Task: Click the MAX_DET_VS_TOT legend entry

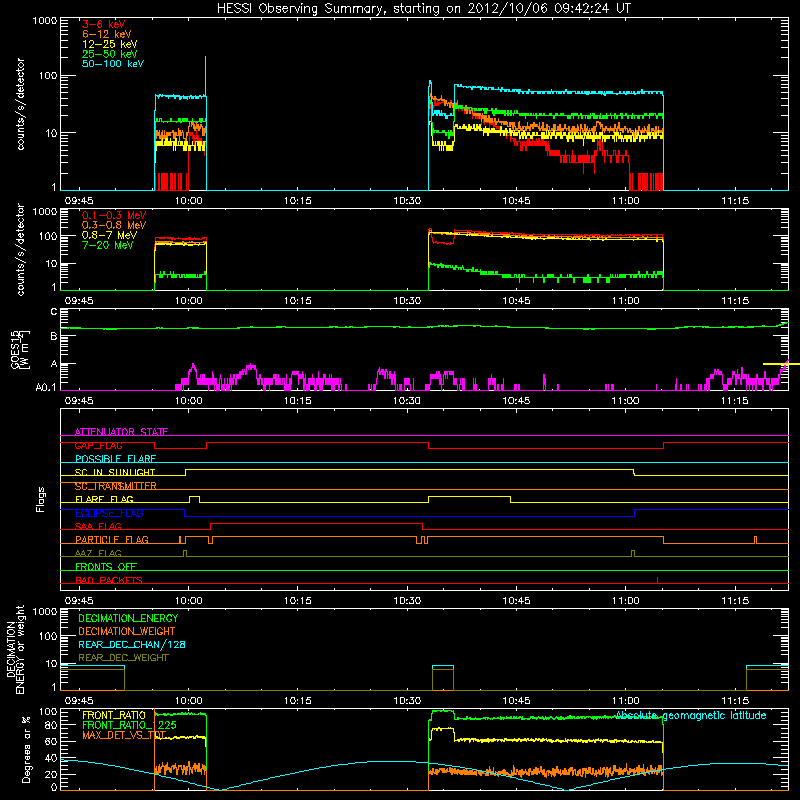Action: [x=124, y=735]
